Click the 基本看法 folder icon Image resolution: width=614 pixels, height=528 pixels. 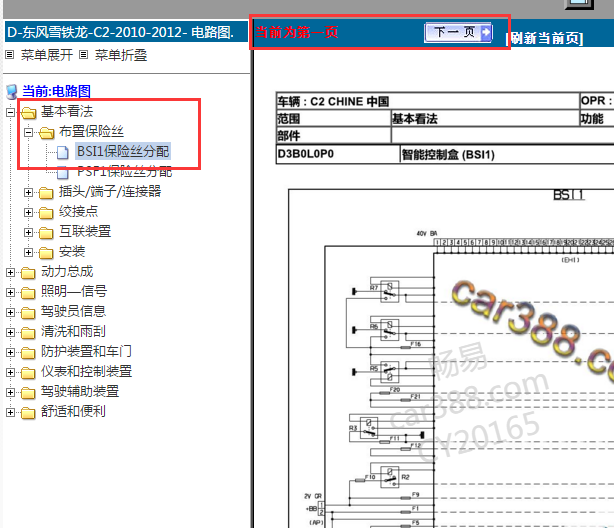point(29,112)
